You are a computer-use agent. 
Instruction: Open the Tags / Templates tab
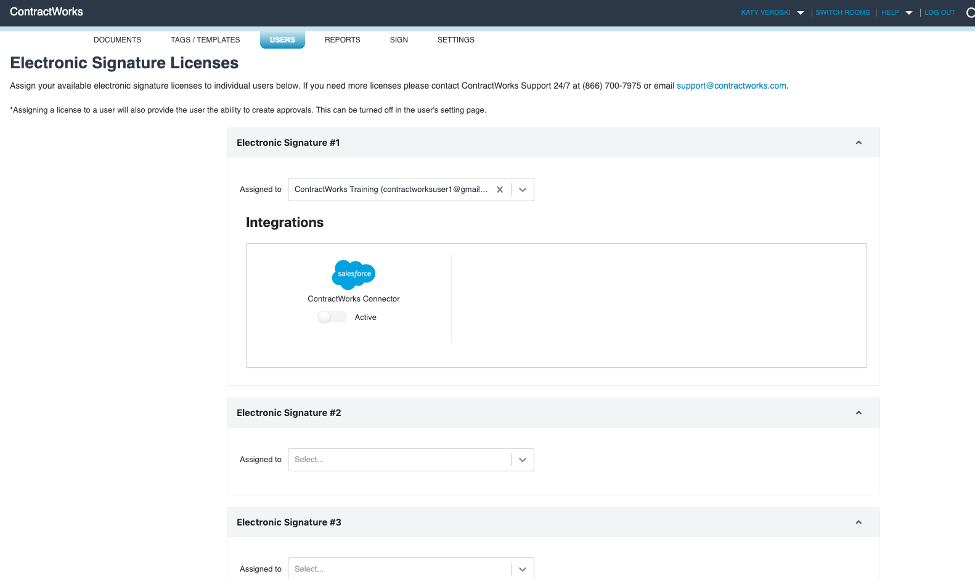pos(206,40)
